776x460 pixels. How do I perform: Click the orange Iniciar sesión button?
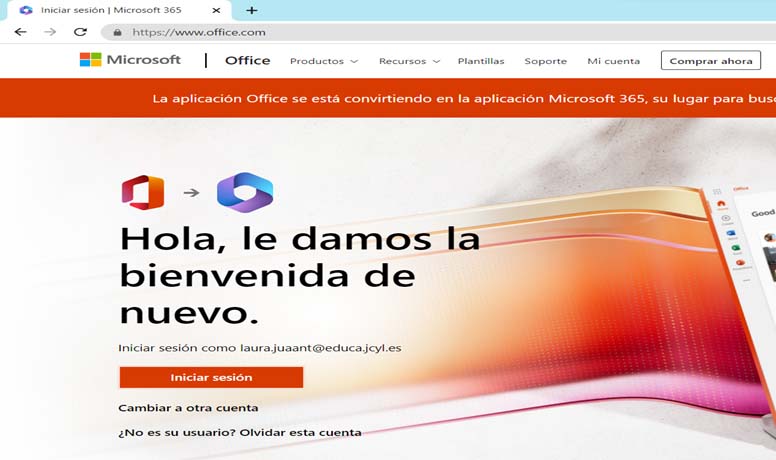pyautogui.click(x=211, y=378)
